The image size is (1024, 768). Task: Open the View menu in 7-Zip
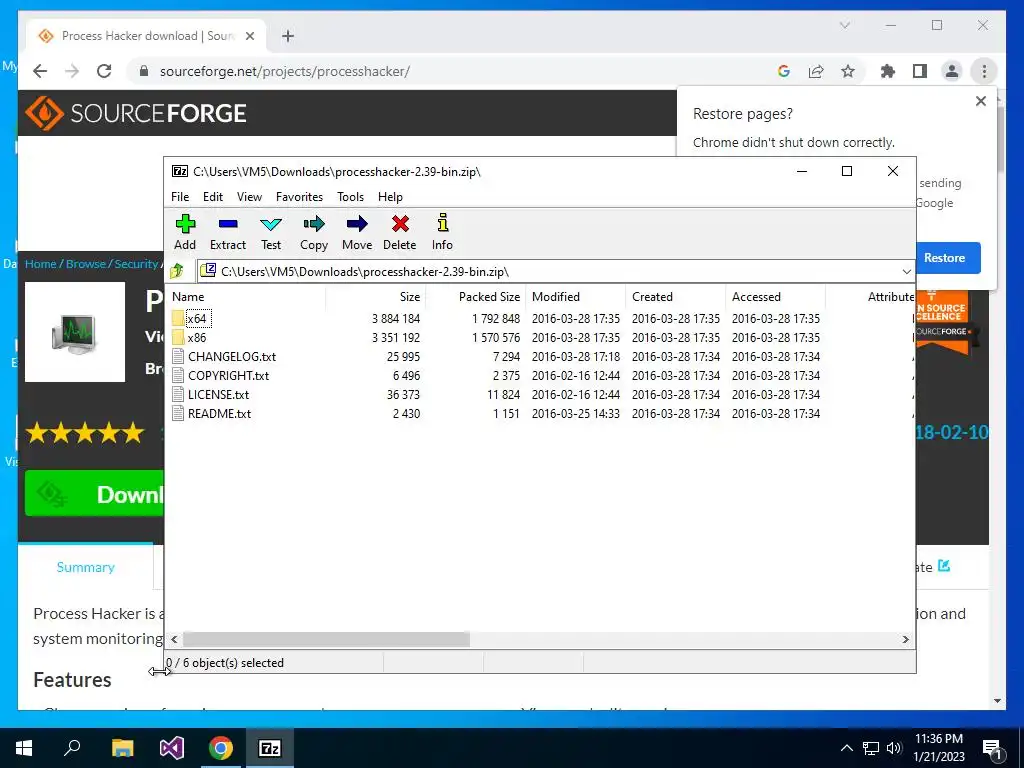(x=249, y=197)
